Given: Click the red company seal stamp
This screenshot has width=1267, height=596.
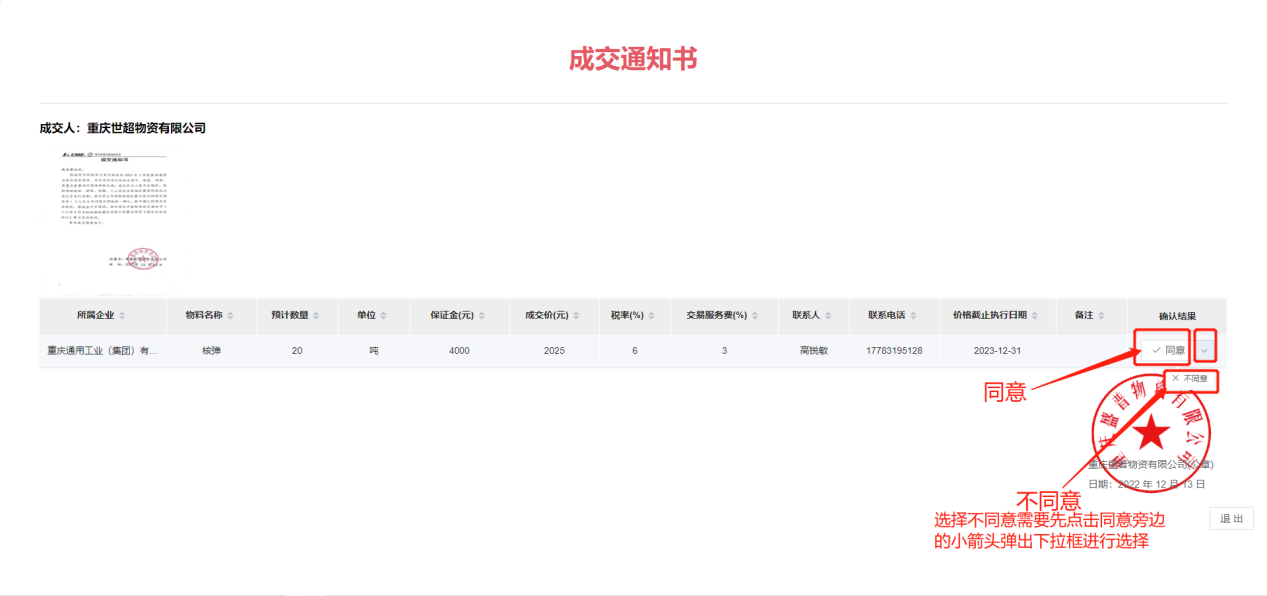Looking at the screenshot, I should point(1150,430).
